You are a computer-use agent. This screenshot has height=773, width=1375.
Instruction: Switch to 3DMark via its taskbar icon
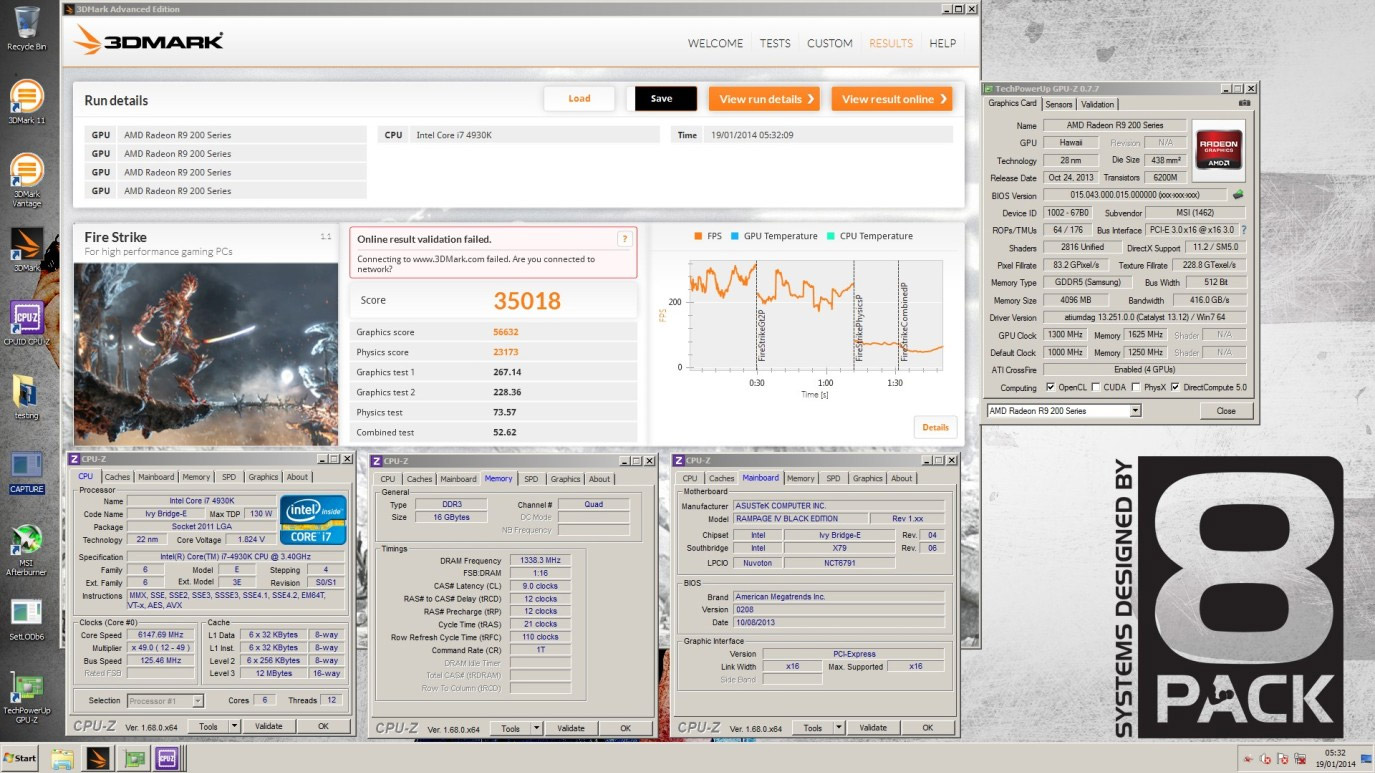(x=98, y=758)
